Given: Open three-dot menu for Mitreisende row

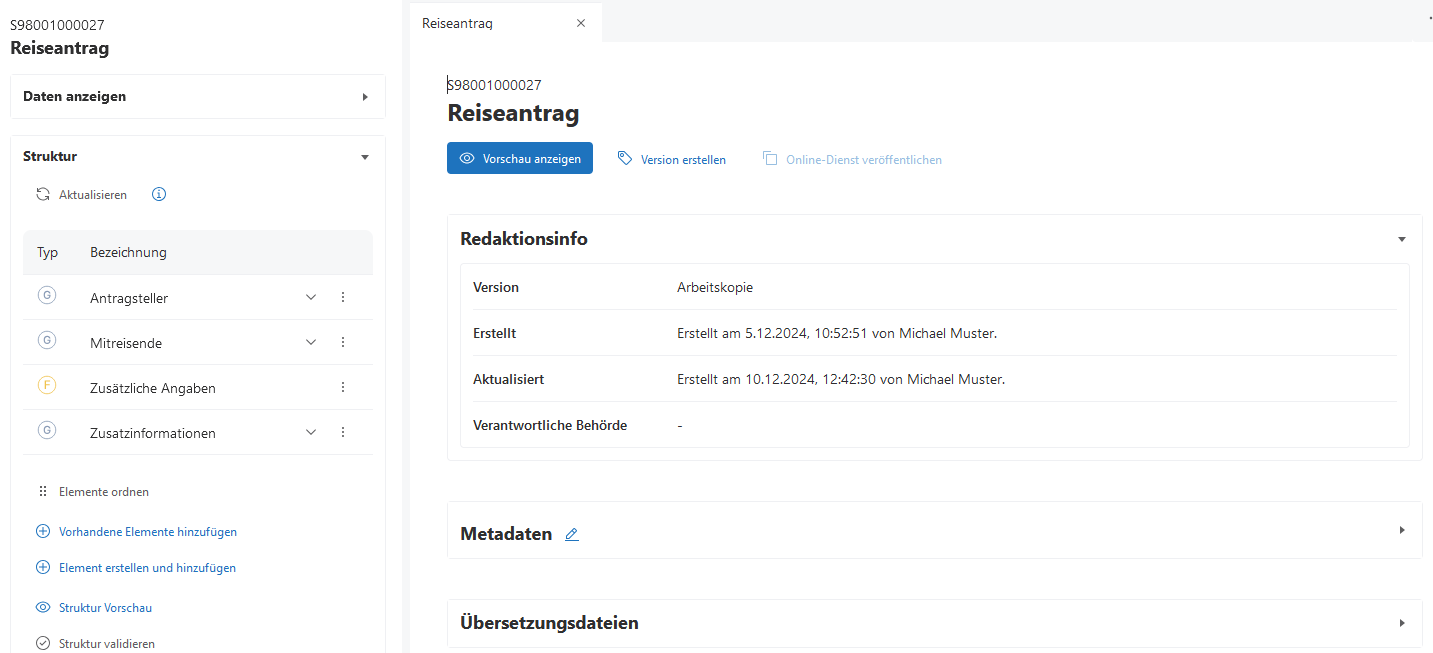Looking at the screenshot, I should click(343, 342).
